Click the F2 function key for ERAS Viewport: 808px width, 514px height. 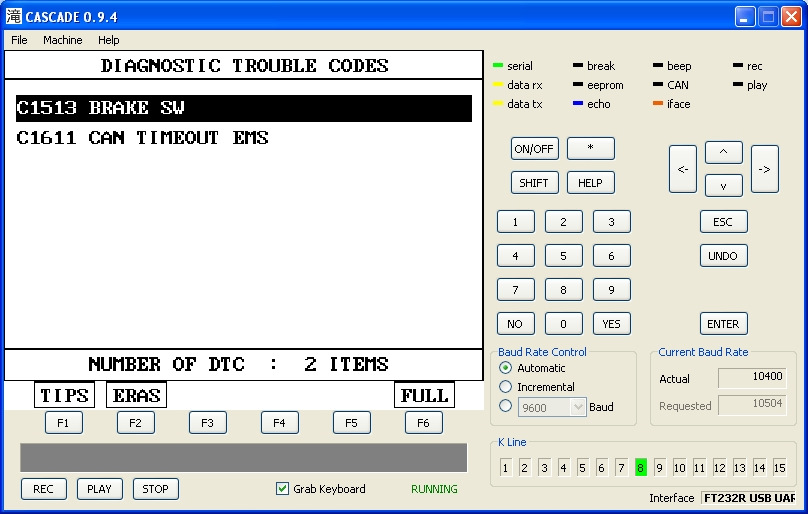click(x=136, y=423)
